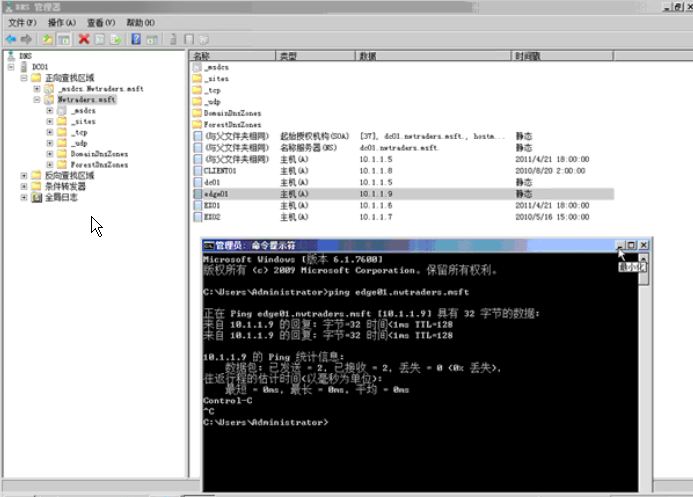Collapse the Nwtraders.msft zone node
The image size is (693, 497).
(37, 99)
